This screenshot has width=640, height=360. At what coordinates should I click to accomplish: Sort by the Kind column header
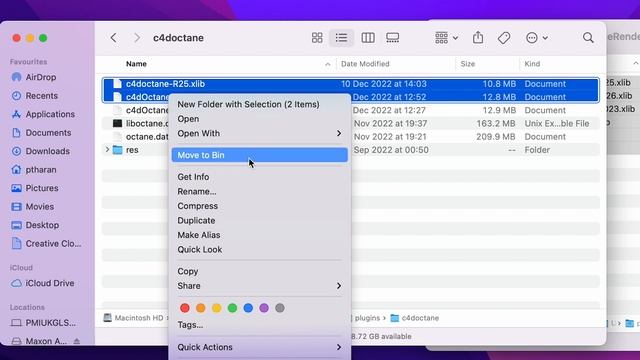coord(532,64)
